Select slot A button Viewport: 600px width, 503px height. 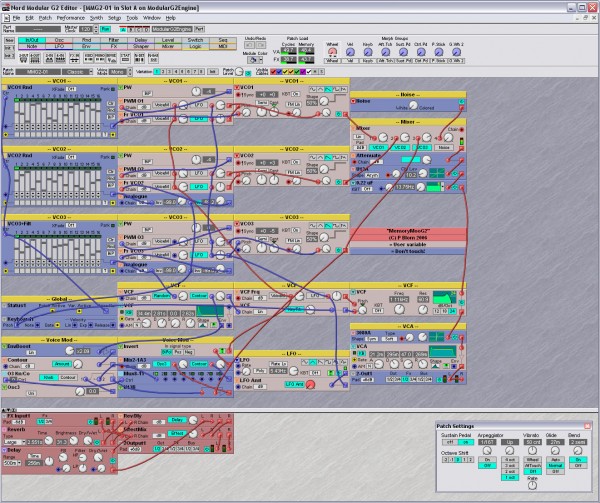click(123, 29)
